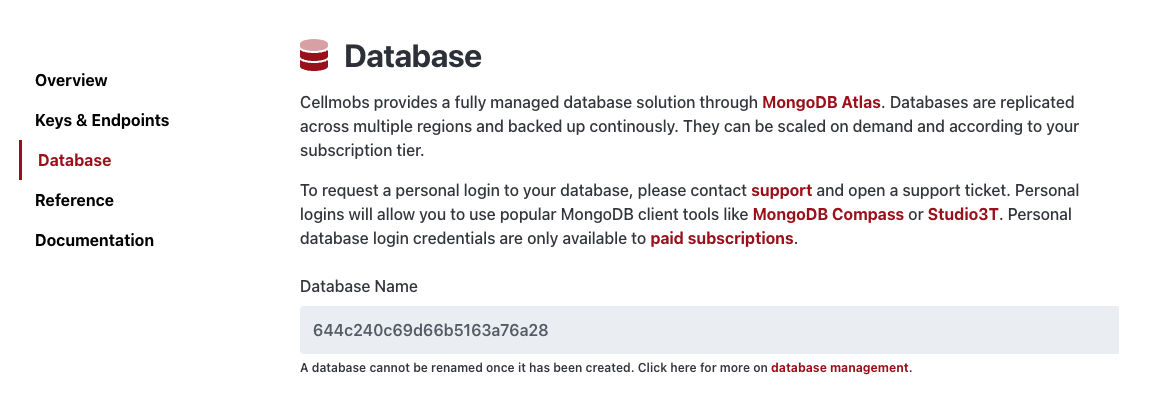Select the Database sidebar item

[x=74, y=160]
